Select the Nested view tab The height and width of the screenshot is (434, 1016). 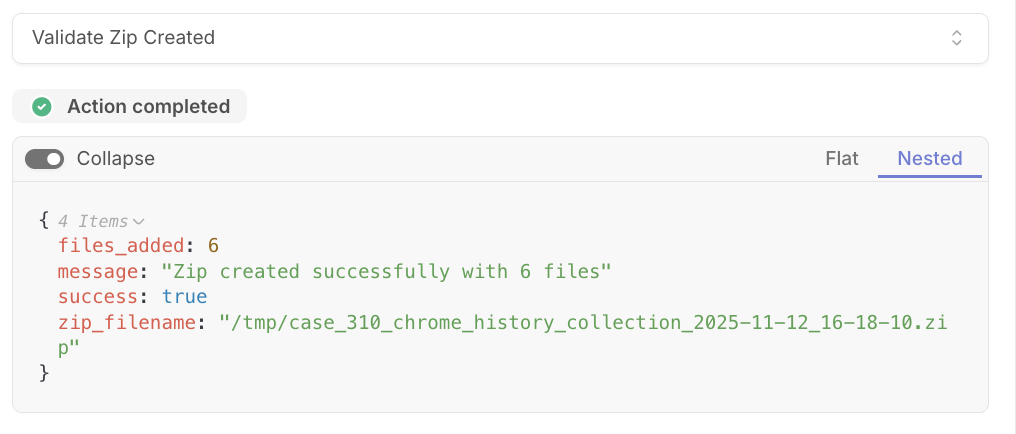pos(930,159)
